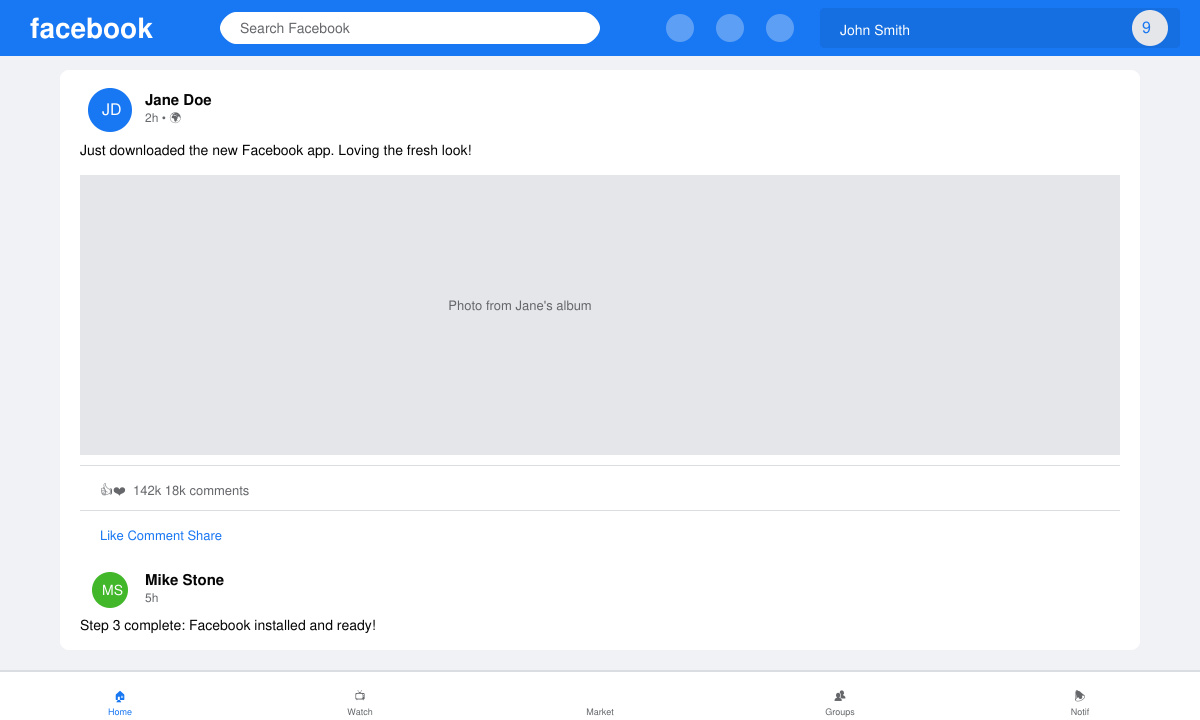Click the heart reaction icon
Screen dimensions: 1200x720
[119, 491]
